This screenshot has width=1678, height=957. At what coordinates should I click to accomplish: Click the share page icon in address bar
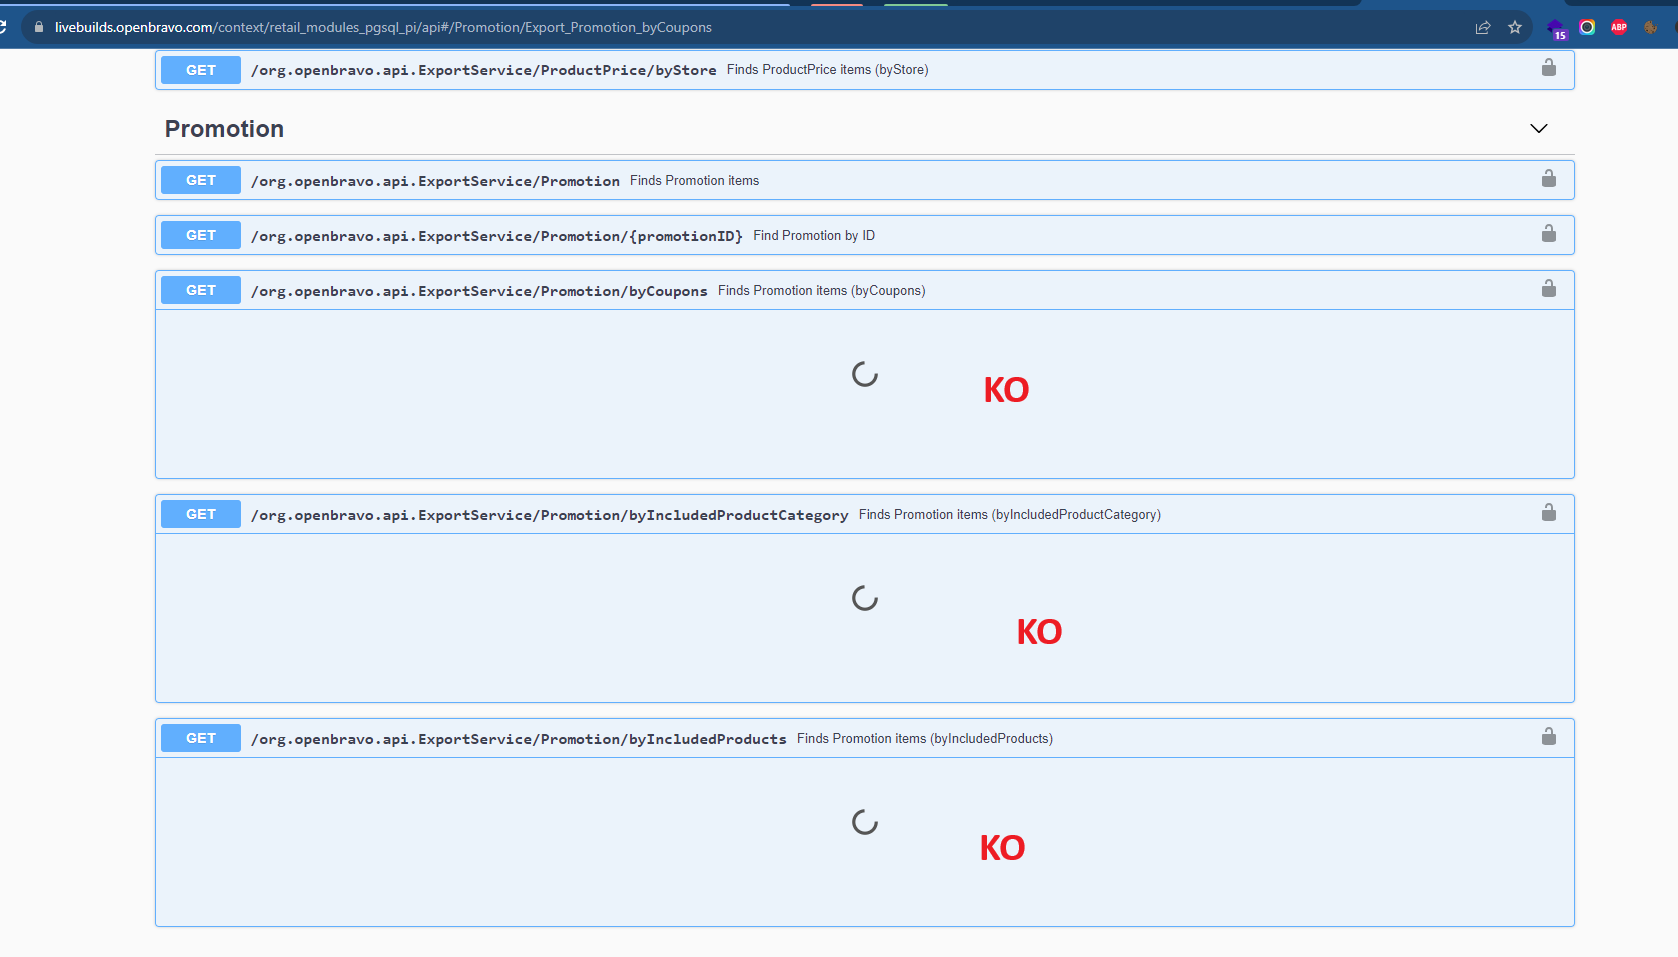(x=1483, y=27)
